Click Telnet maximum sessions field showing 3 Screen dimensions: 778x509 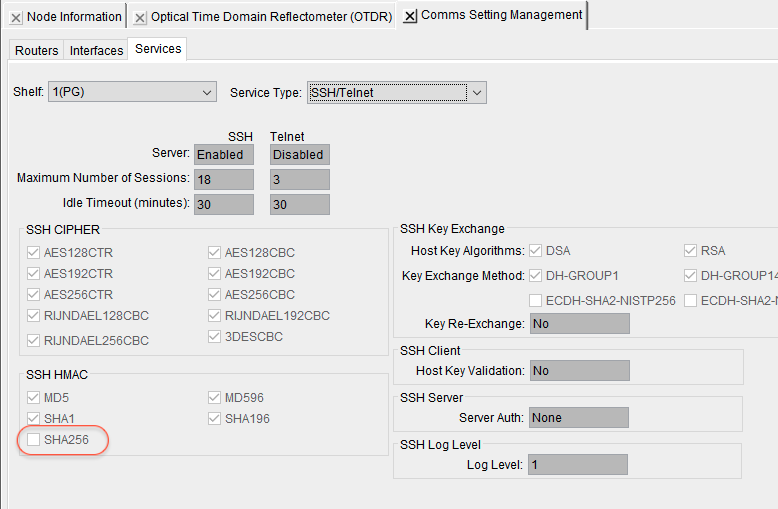300,180
